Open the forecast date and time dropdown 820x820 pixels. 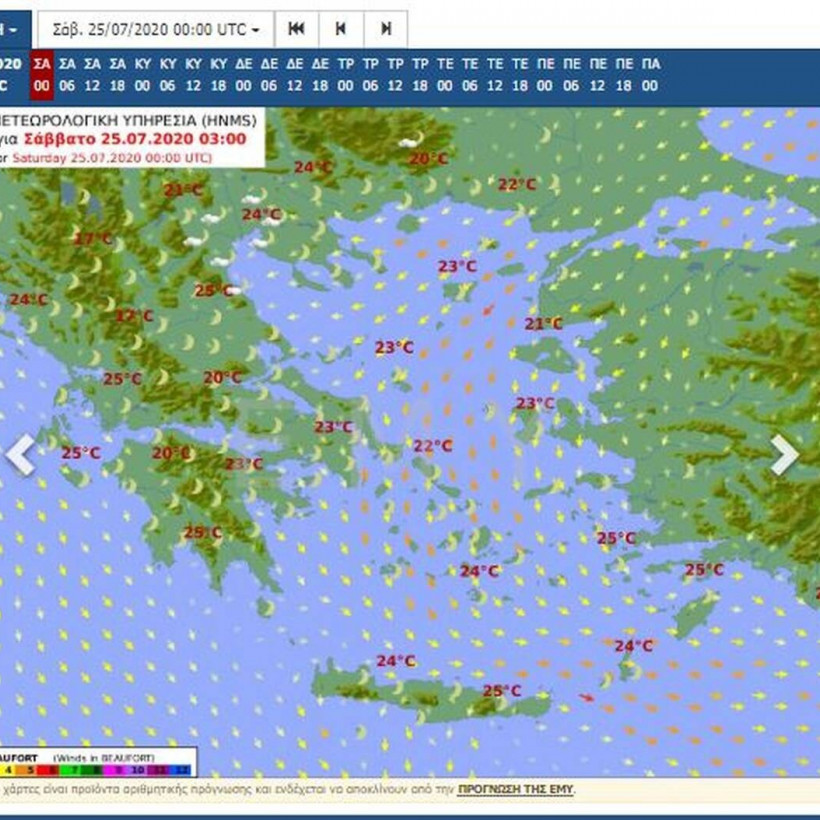pyautogui.click(x=154, y=29)
